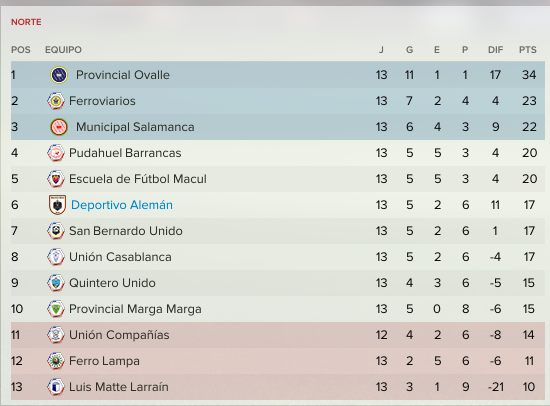
Task: Click the Ferro Lampa team badge
Action: pyautogui.click(x=56, y=361)
